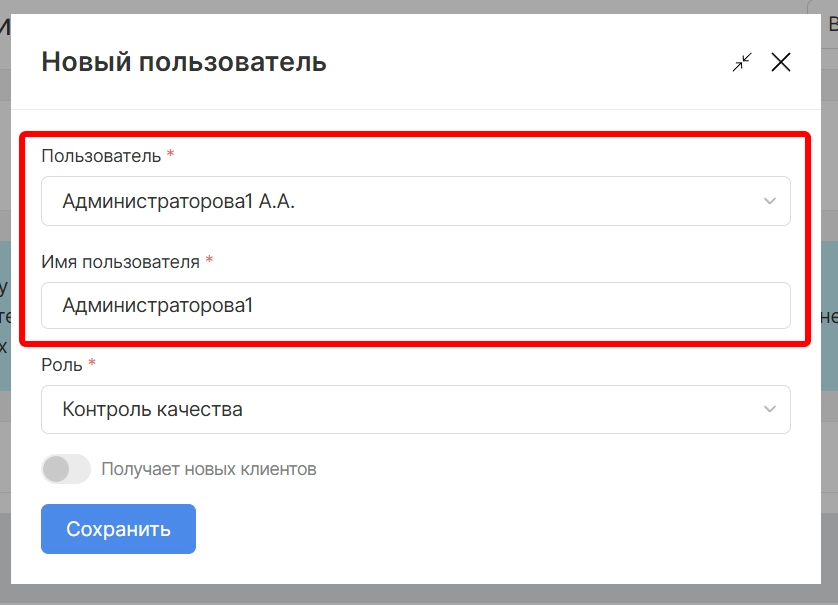Enable the "Получает новых клиентов" switch

point(66,468)
